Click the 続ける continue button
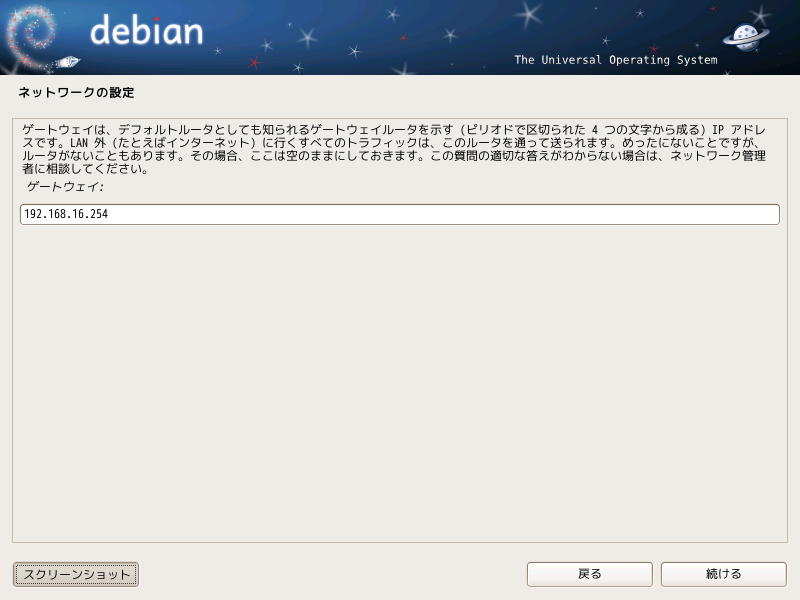This screenshot has width=800, height=600. pos(723,574)
